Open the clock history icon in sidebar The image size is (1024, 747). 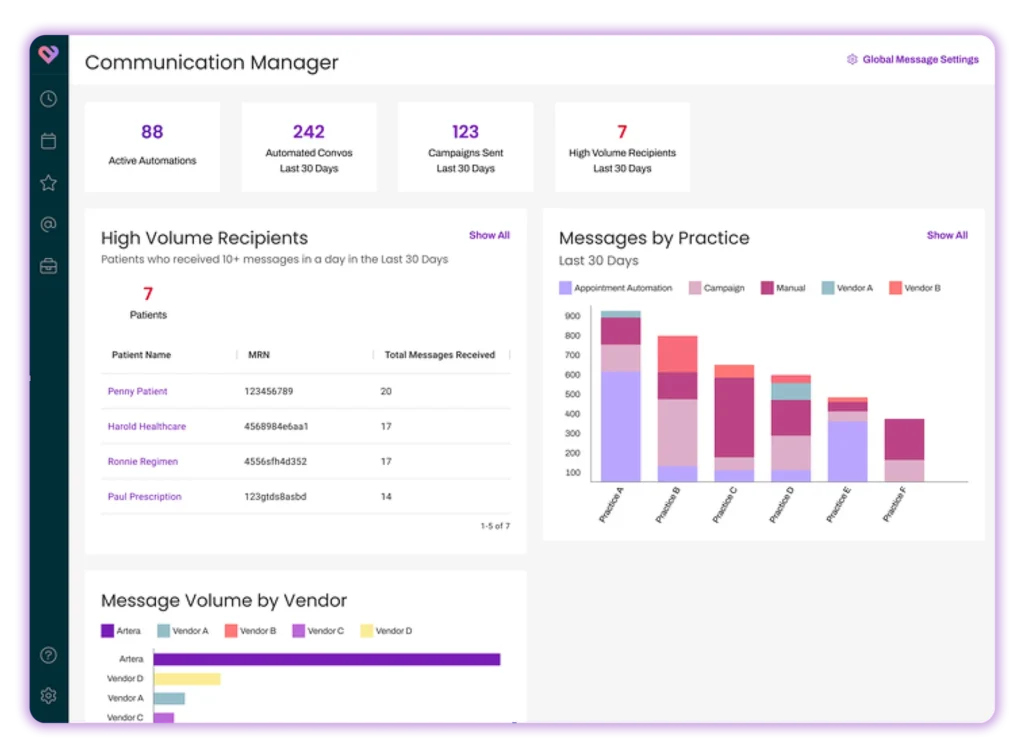click(x=48, y=99)
